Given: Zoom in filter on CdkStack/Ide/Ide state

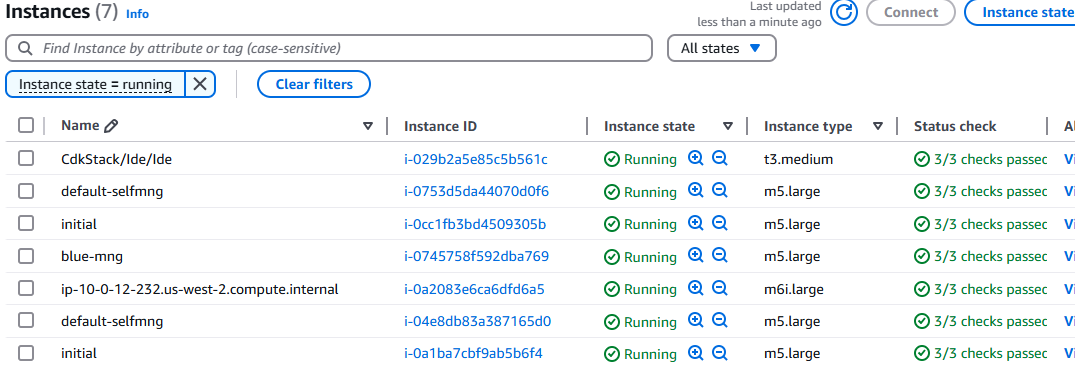Looking at the screenshot, I should click(696, 158).
